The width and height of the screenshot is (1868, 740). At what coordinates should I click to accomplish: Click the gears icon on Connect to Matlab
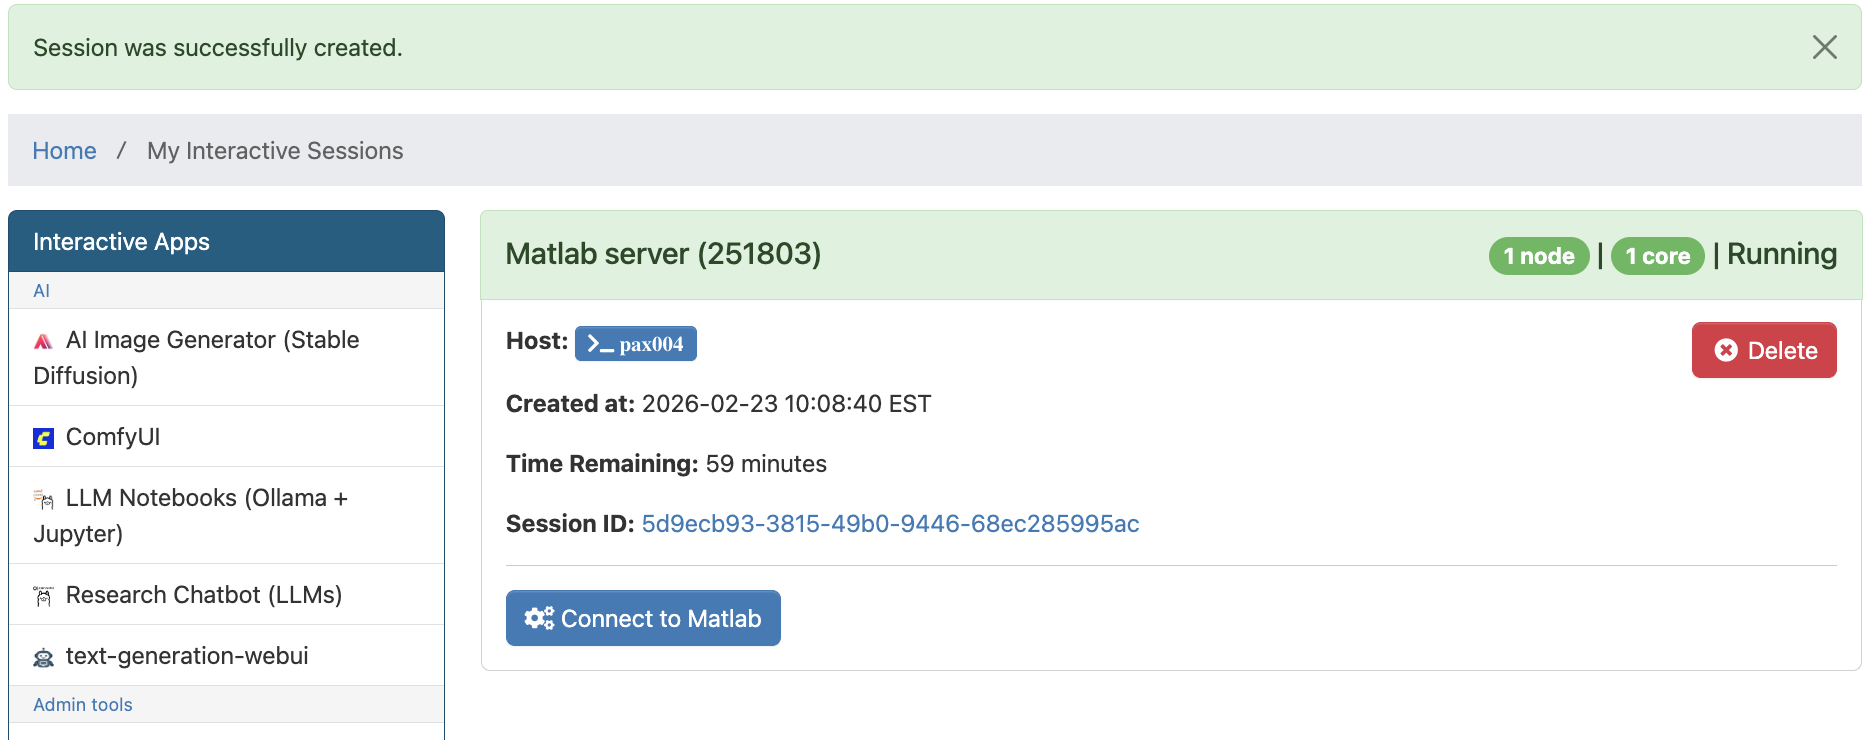click(539, 618)
